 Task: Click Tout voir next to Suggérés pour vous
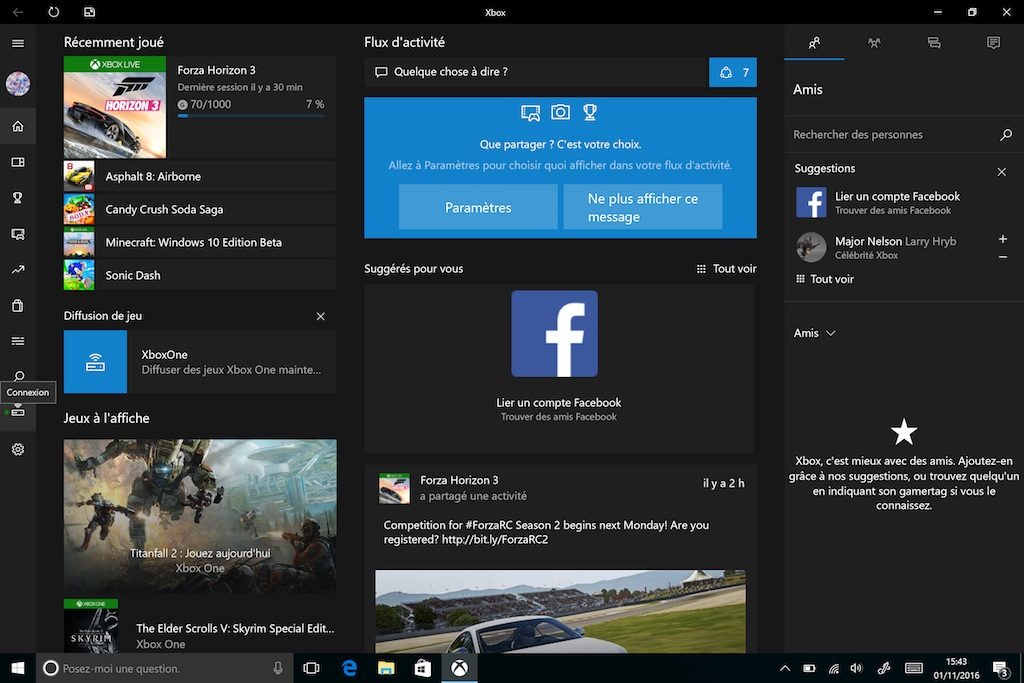point(726,268)
